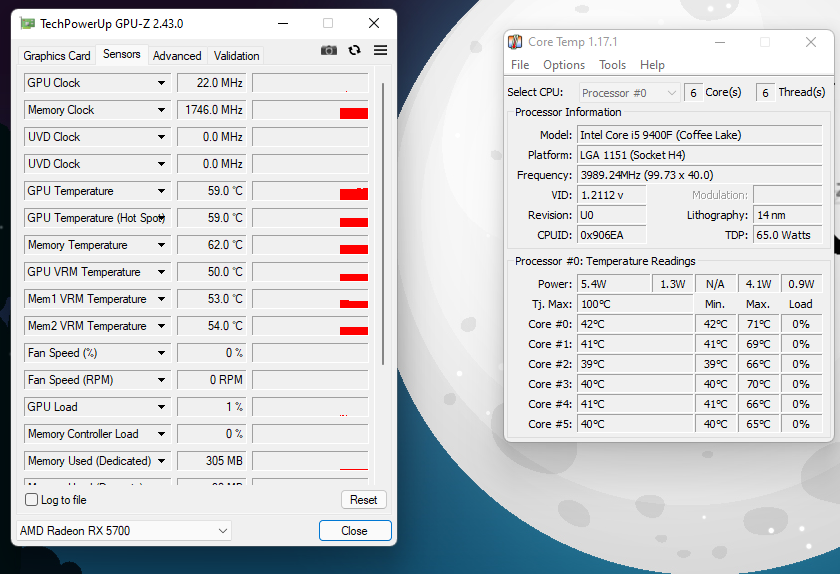Open the GPU Temperature sensor dropdown
The width and height of the screenshot is (840, 574).
[x=161, y=191]
